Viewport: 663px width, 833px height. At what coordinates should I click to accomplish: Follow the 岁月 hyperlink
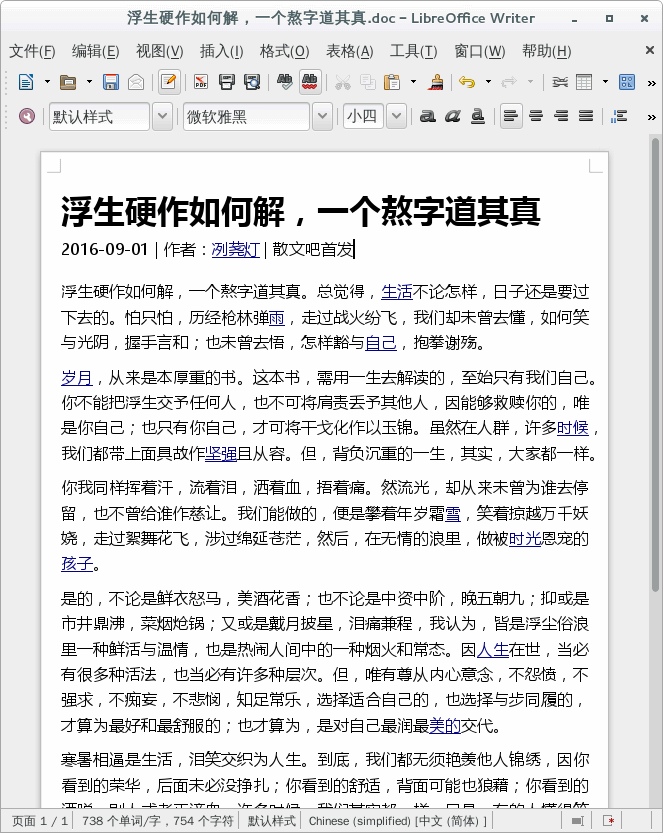coord(77,378)
